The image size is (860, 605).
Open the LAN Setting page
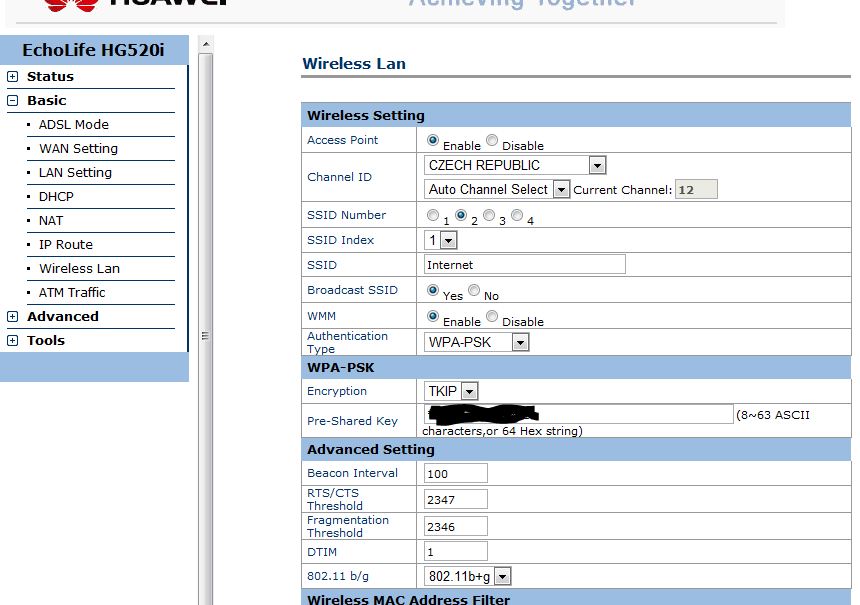click(75, 173)
